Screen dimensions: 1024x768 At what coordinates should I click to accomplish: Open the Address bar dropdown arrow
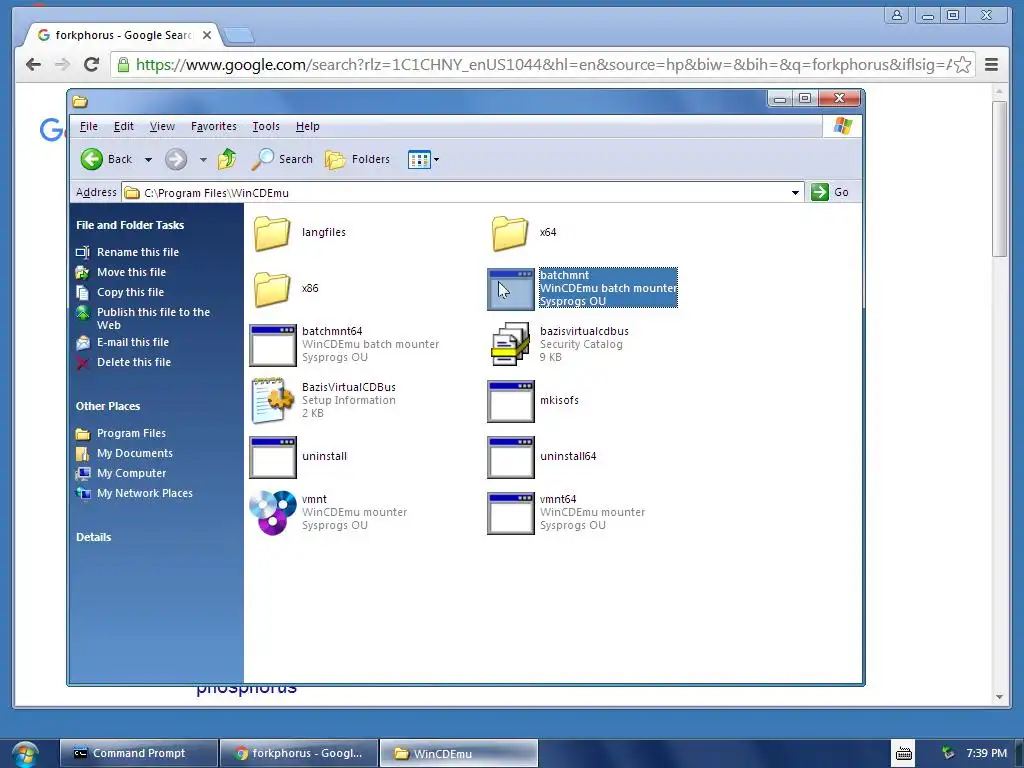[x=795, y=193]
